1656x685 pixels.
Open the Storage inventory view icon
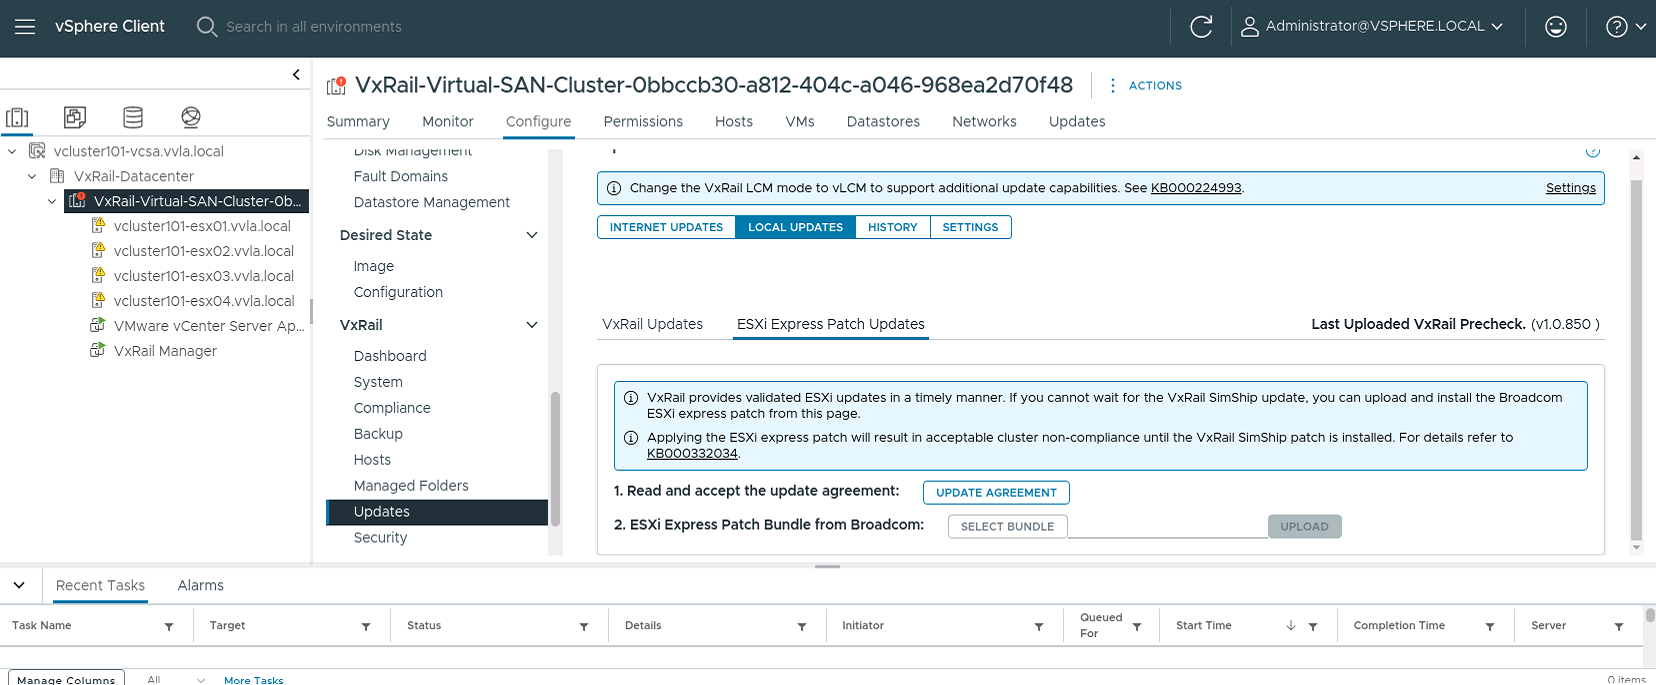[133, 118]
